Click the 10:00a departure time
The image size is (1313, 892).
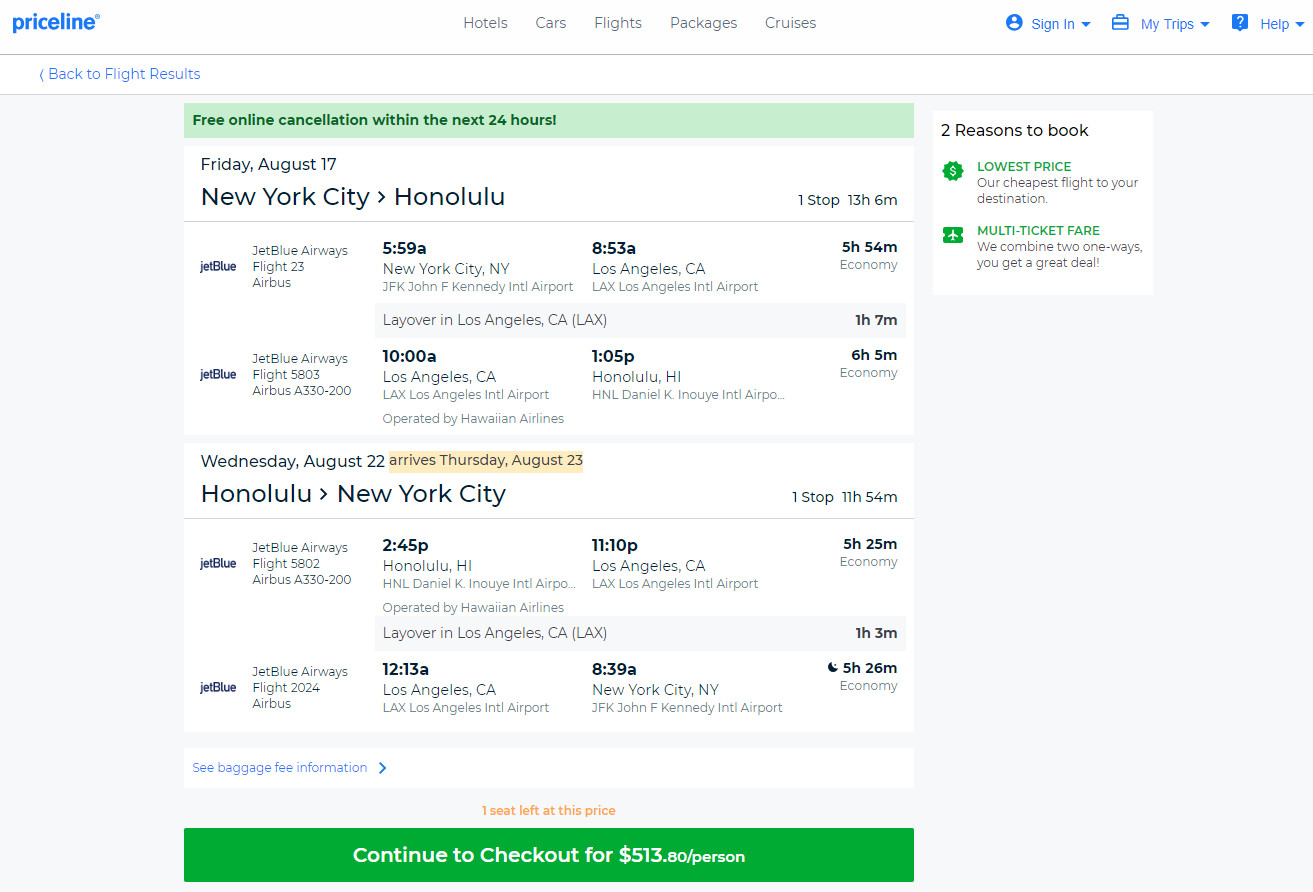point(410,356)
